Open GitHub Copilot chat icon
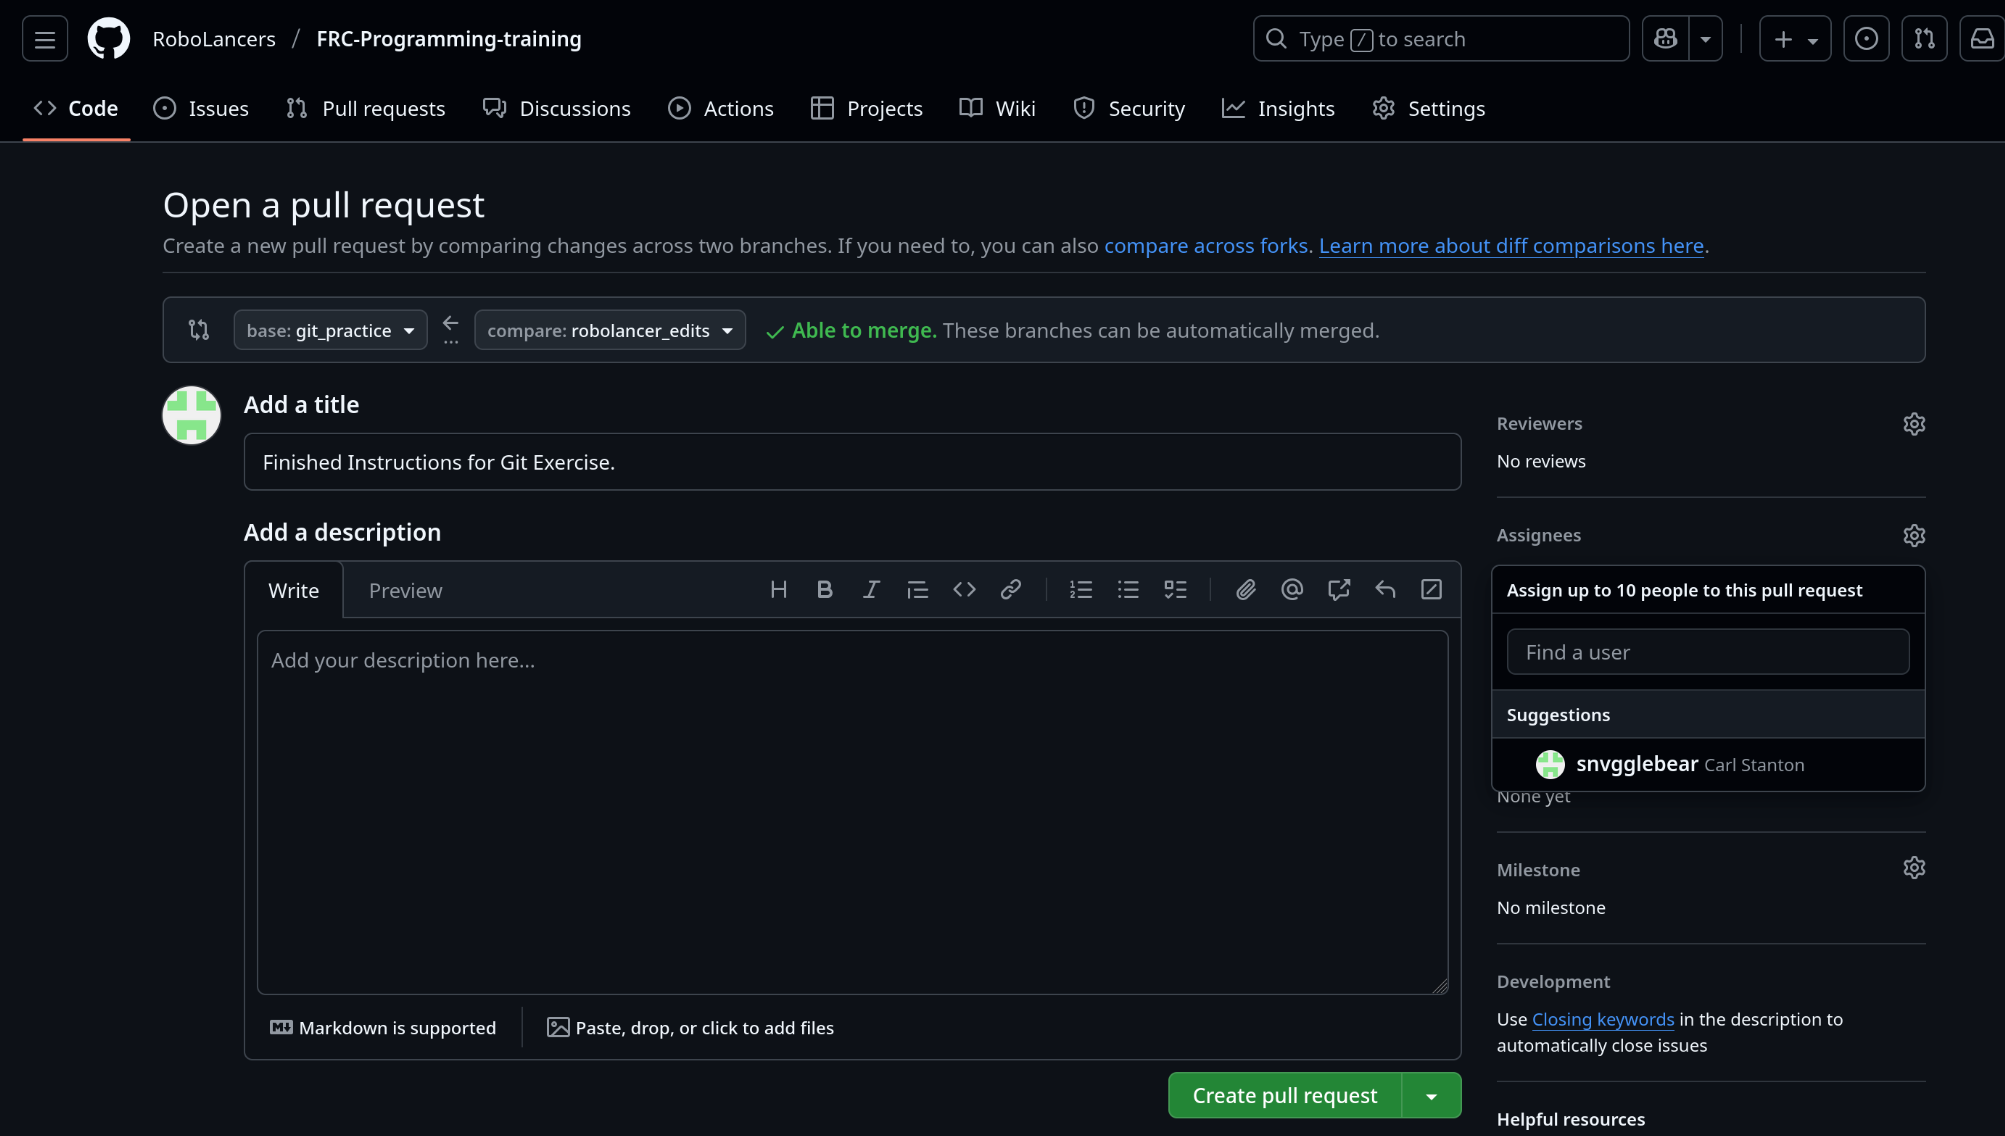Image resolution: width=2005 pixels, height=1136 pixels. [1664, 38]
